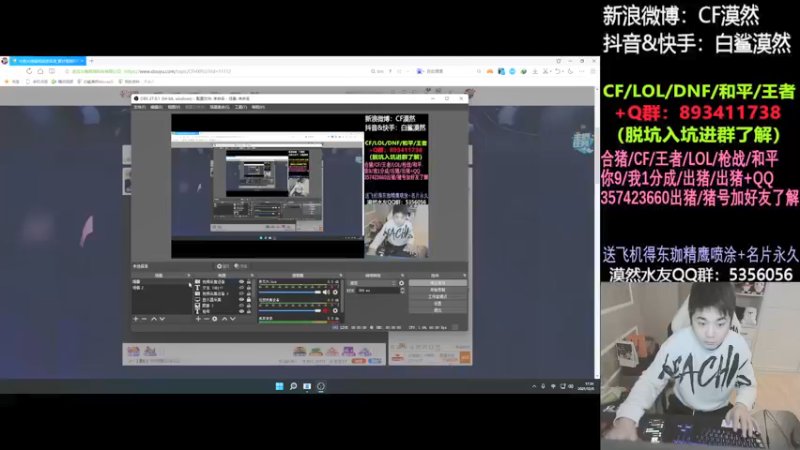
Task: Toggle visibility of the last text source row
Action: [241, 311]
